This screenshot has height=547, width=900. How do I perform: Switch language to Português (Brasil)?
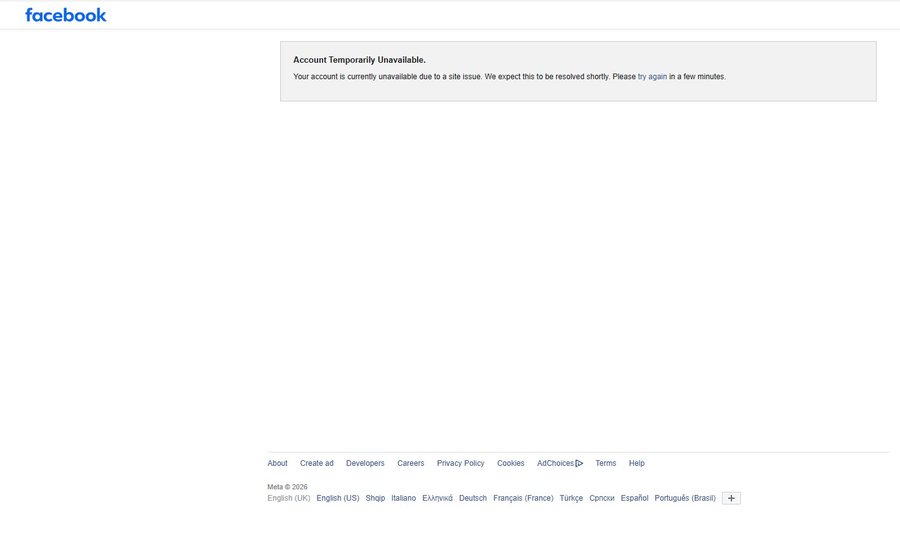pyautogui.click(x=685, y=498)
